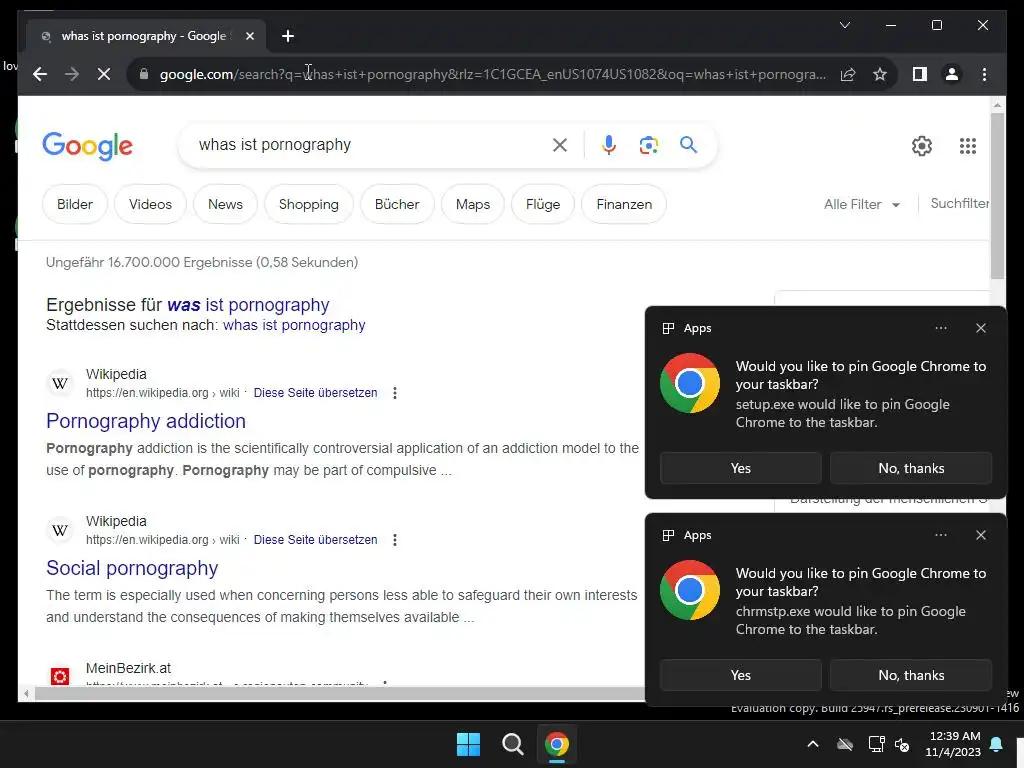Open the Windows Start menu
Image resolution: width=1024 pixels, height=768 pixels.
coord(468,744)
